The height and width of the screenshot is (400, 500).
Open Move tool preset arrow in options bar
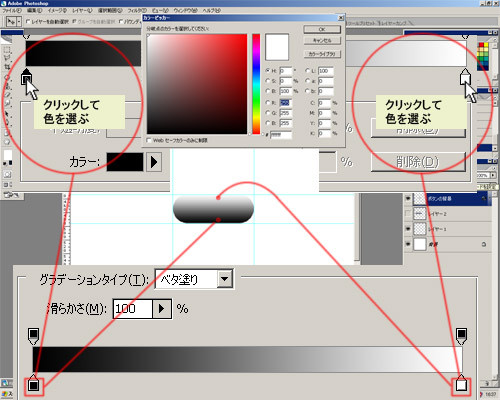pyautogui.click(x=19, y=22)
